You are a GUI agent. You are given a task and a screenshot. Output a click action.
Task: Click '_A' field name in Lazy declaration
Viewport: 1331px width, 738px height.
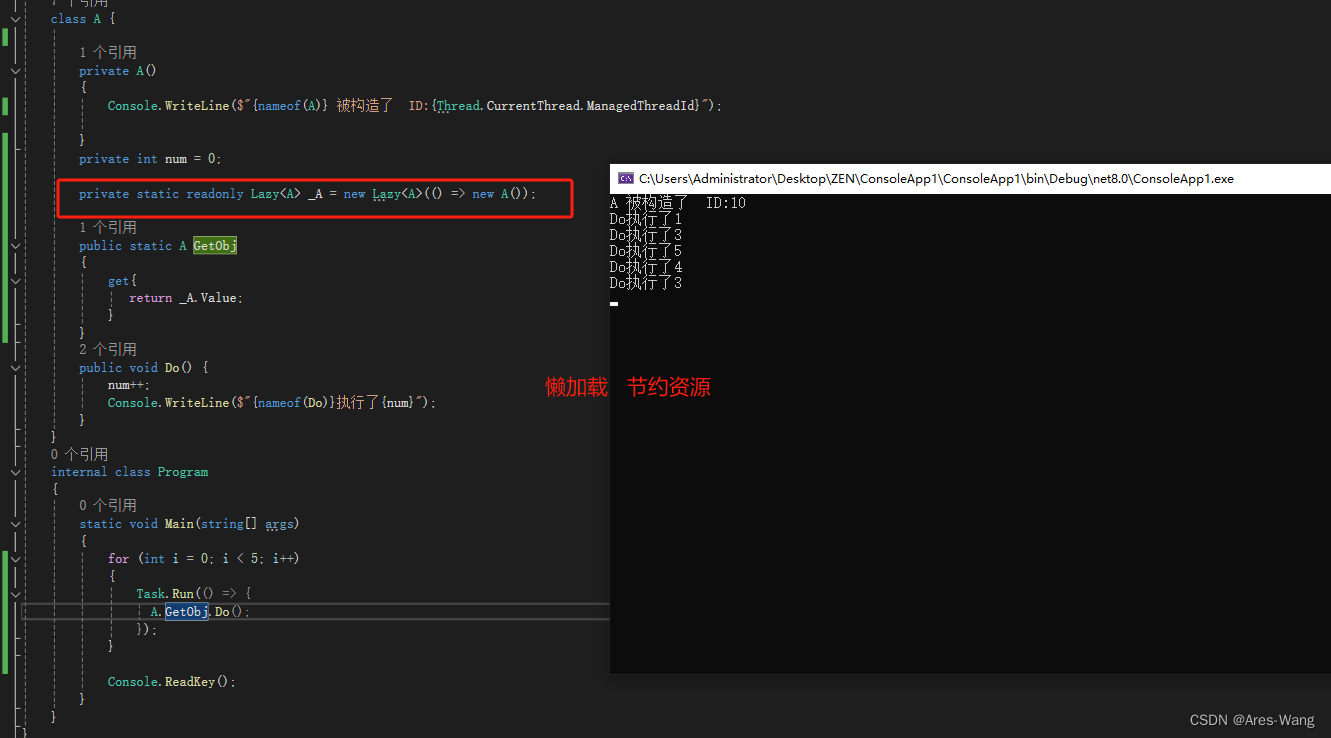click(315, 194)
